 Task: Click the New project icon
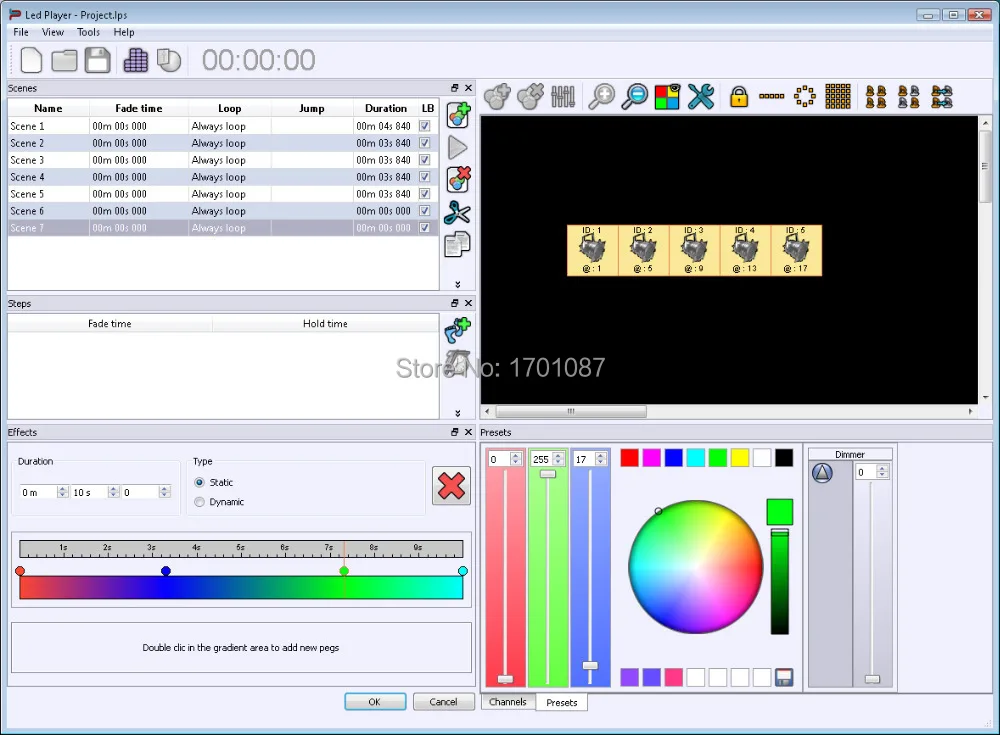[x=31, y=61]
